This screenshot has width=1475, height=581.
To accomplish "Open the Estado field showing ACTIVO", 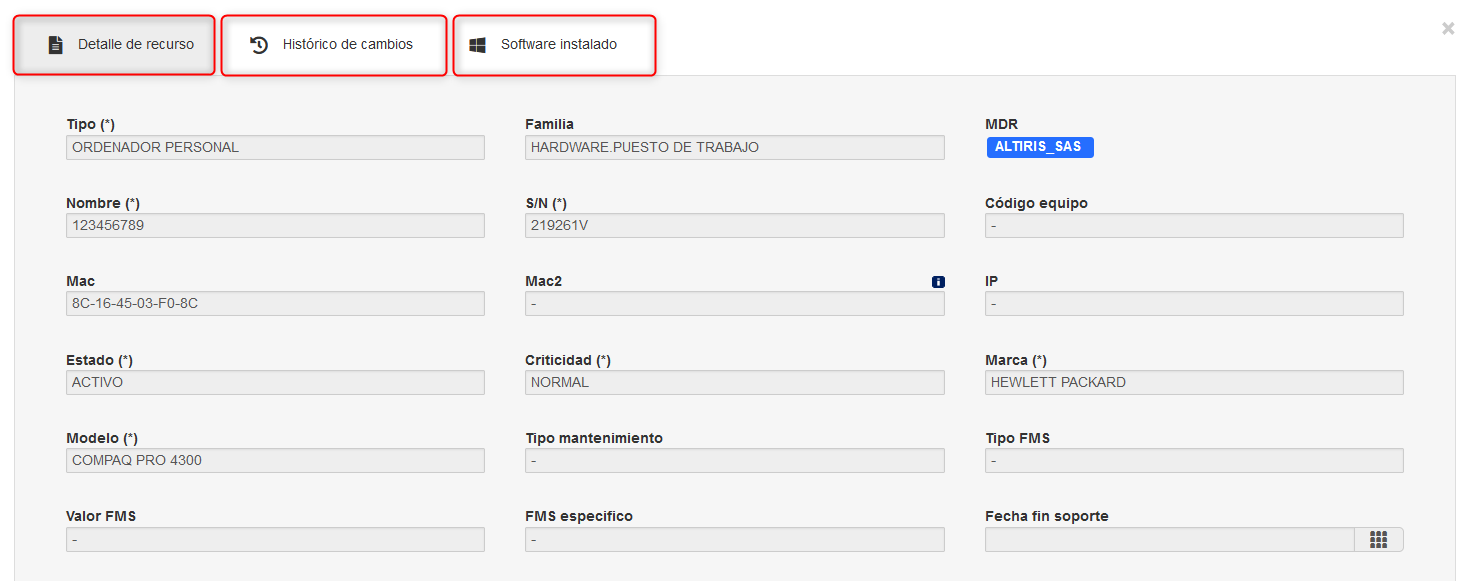I will [275, 383].
